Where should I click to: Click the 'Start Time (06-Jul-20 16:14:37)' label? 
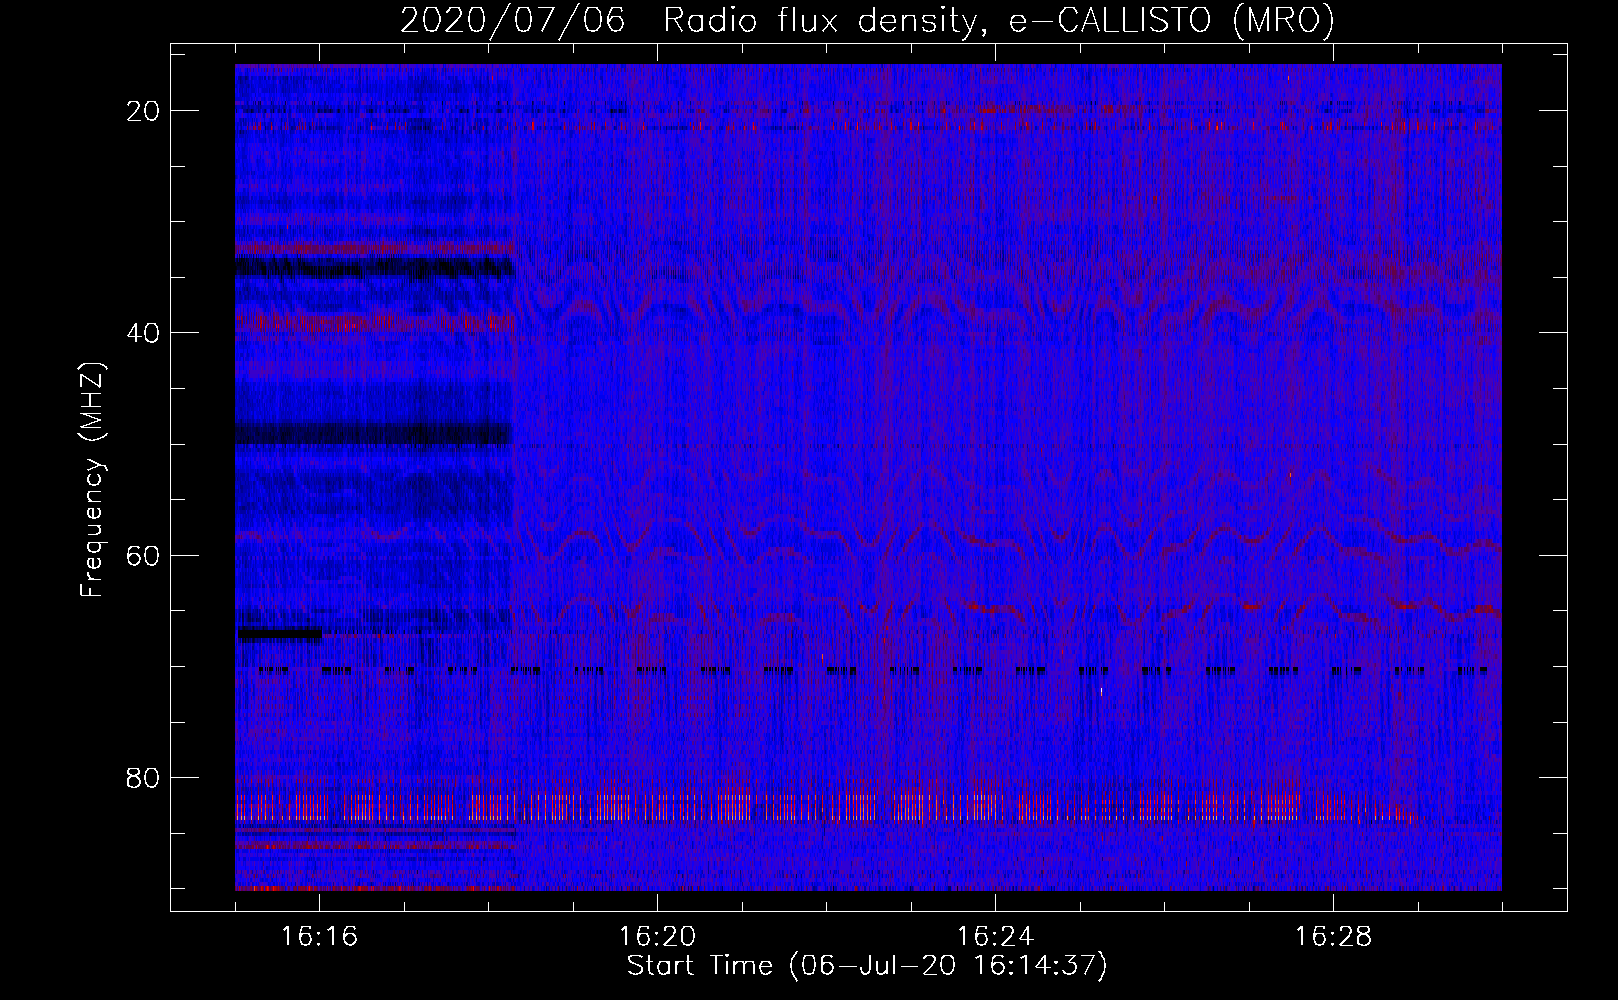[867, 966]
